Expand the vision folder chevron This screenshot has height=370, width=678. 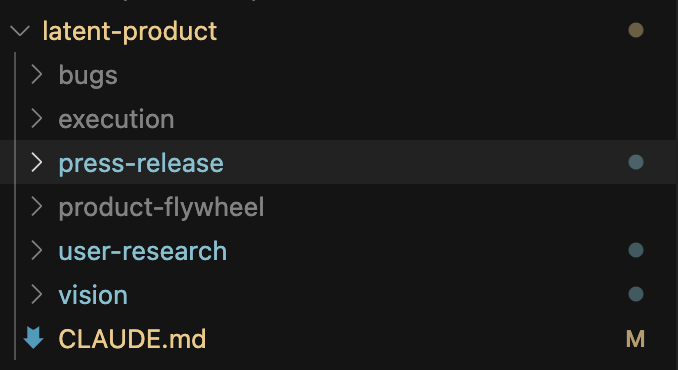[37, 295]
